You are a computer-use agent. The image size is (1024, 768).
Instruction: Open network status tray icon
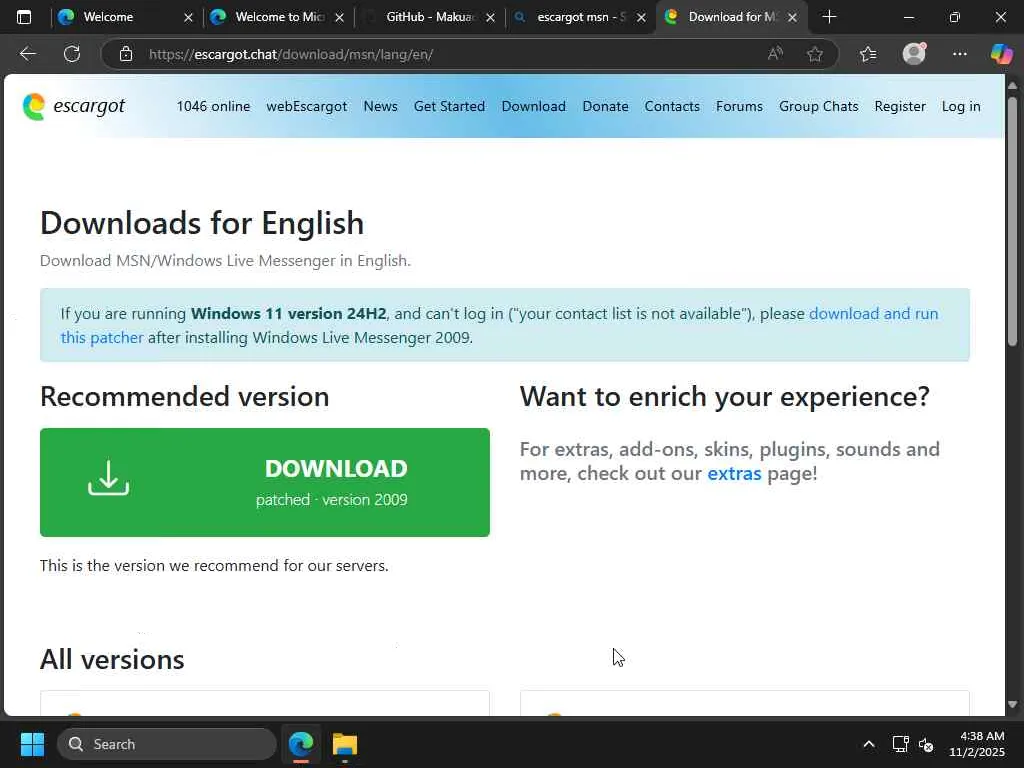coord(900,744)
